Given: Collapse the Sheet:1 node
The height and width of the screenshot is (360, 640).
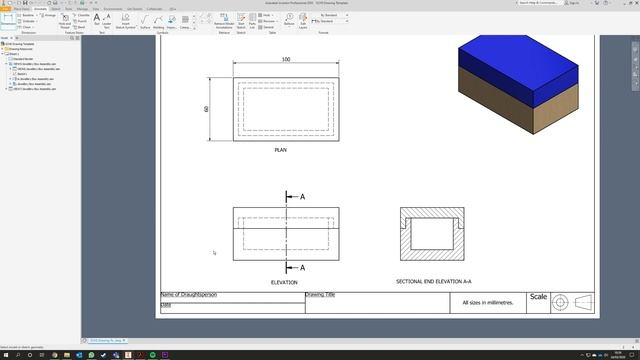Looking at the screenshot, I should (x=2, y=54).
